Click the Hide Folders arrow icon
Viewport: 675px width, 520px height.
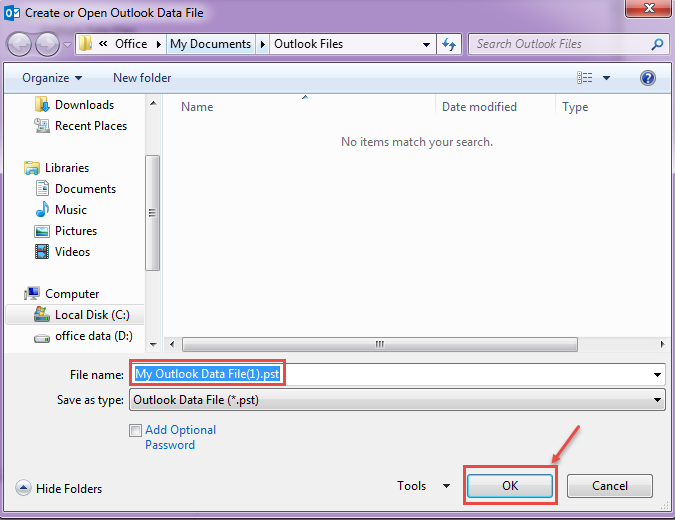pos(23,488)
